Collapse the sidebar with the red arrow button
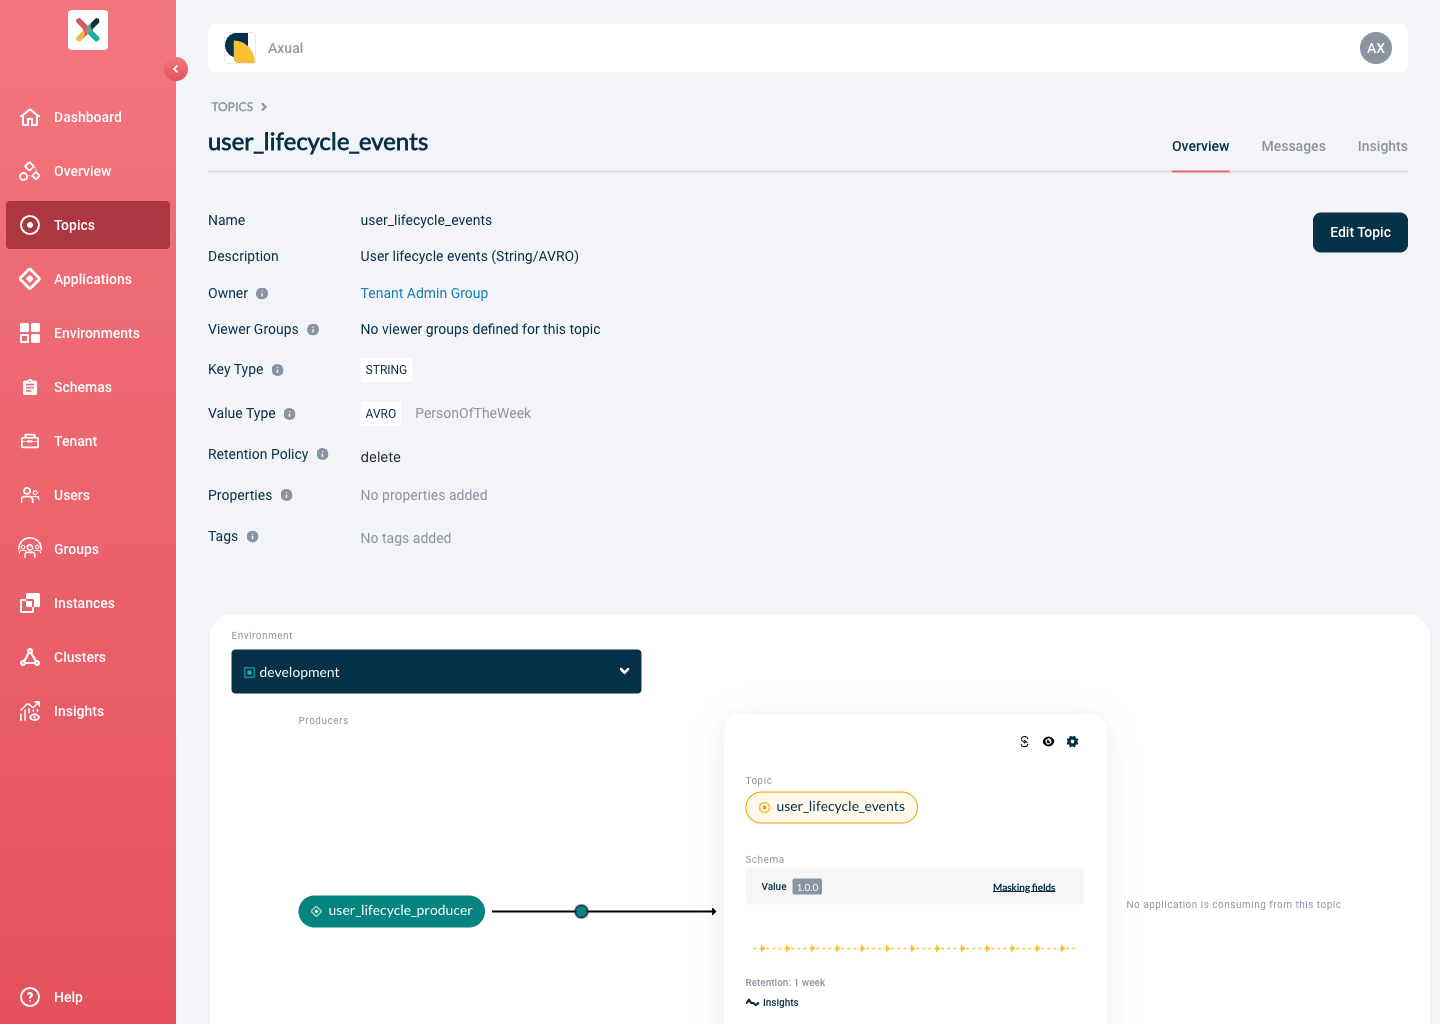1440x1024 pixels. click(176, 69)
